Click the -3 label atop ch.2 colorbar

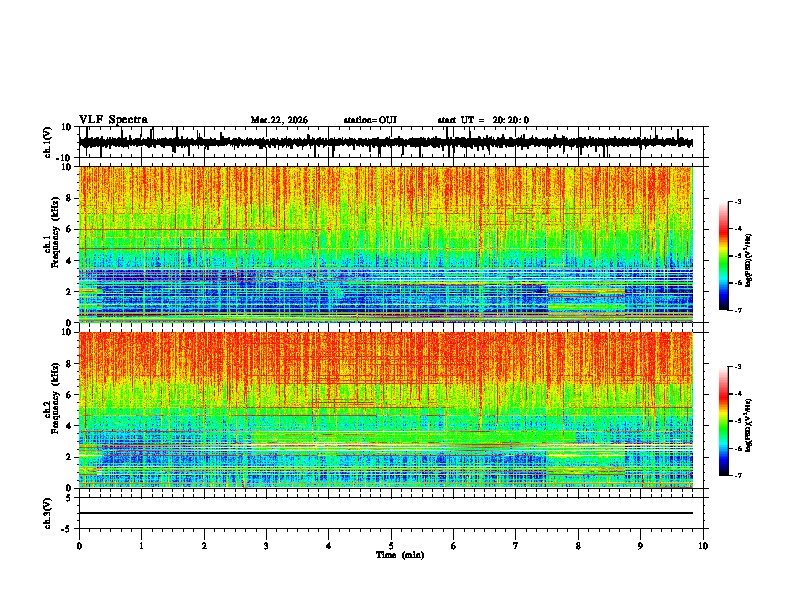pyautogui.click(x=737, y=367)
